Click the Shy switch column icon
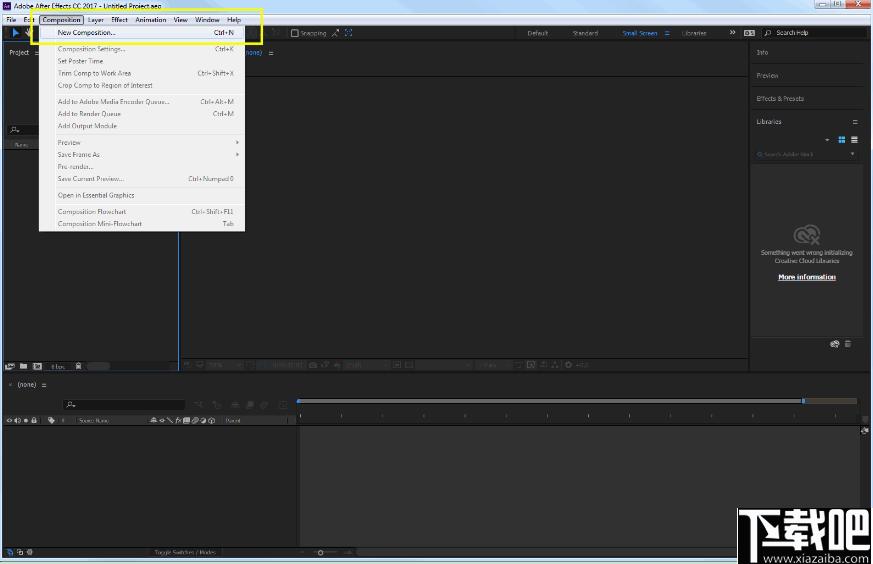Screen dimensions: 873x564 point(154,420)
